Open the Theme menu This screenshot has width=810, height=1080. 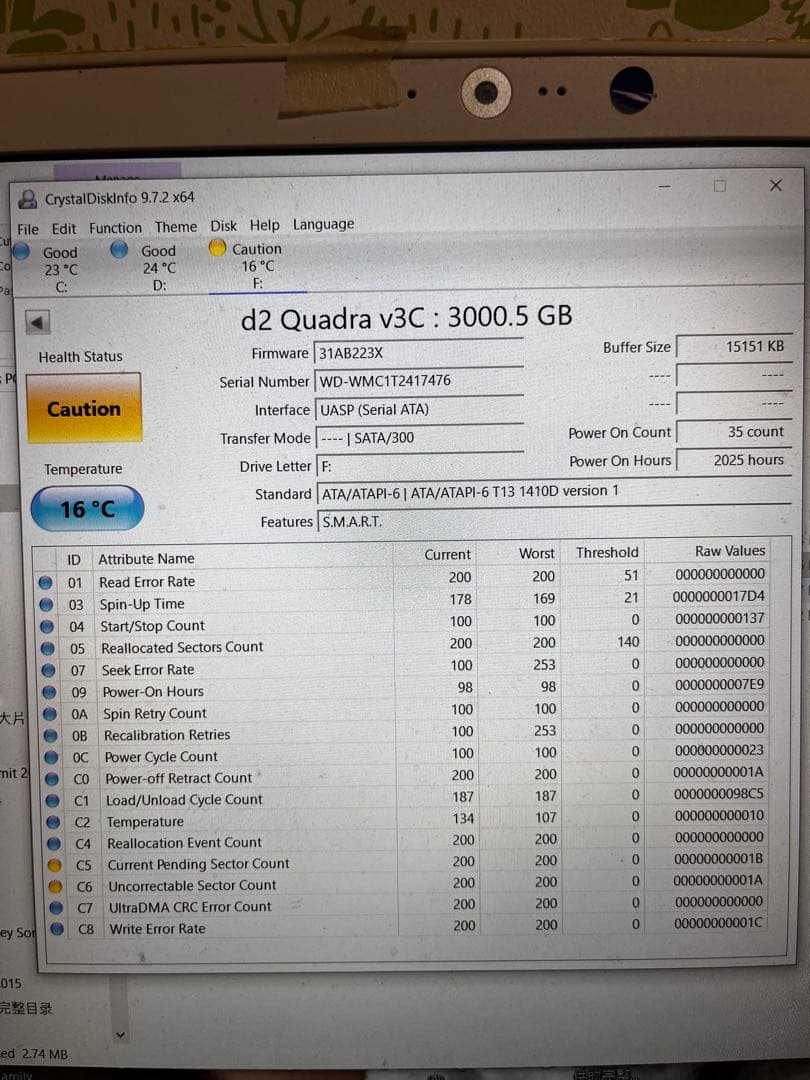pyautogui.click(x=176, y=227)
